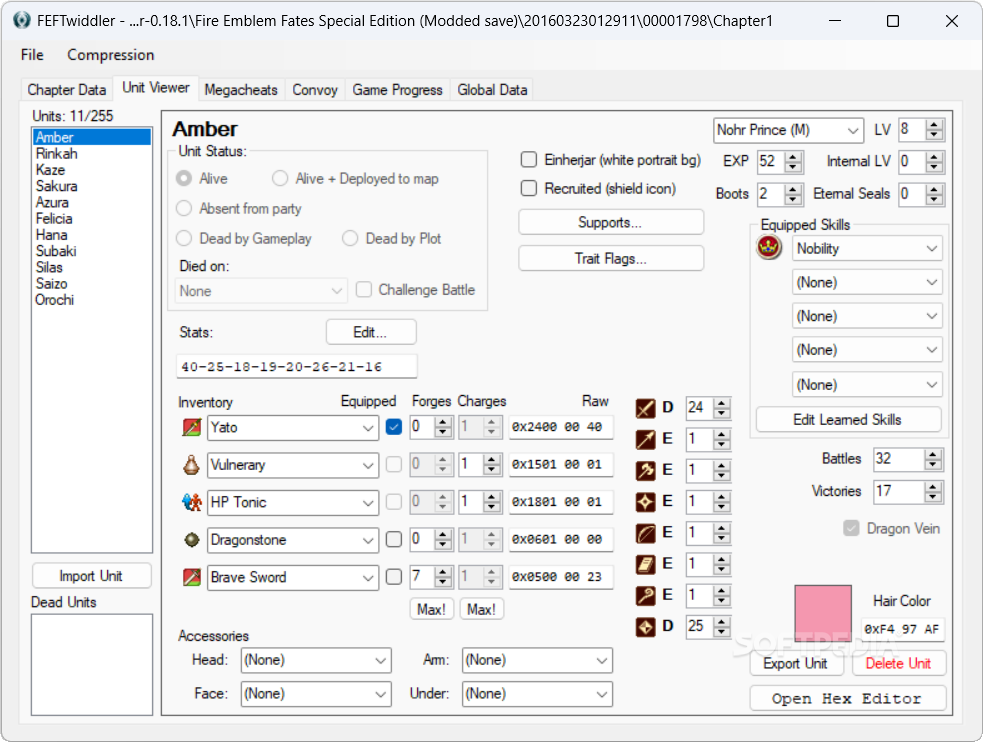Select Sakura in the units list
This screenshot has width=983, height=742.
pyautogui.click(x=92, y=186)
